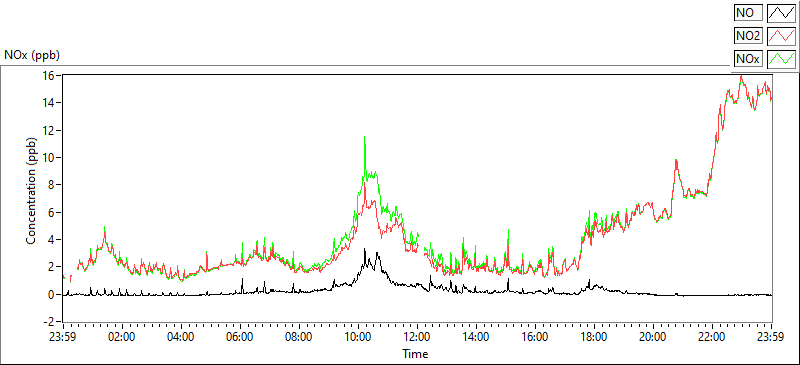Click the 08:00 x-axis tick label

coord(299,336)
